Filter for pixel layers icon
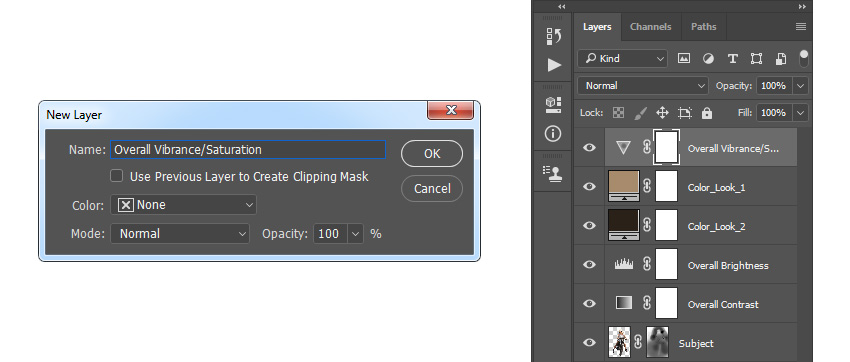Image resolution: width=850 pixels, height=362 pixels. [684, 59]
